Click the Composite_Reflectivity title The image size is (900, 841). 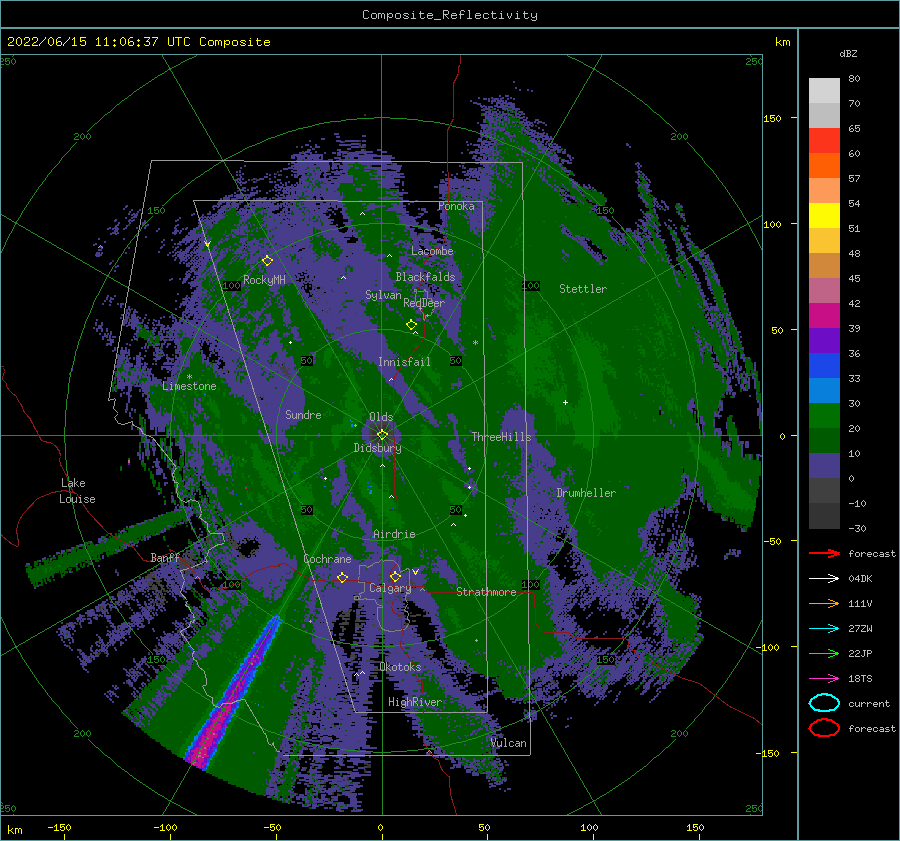450,15
